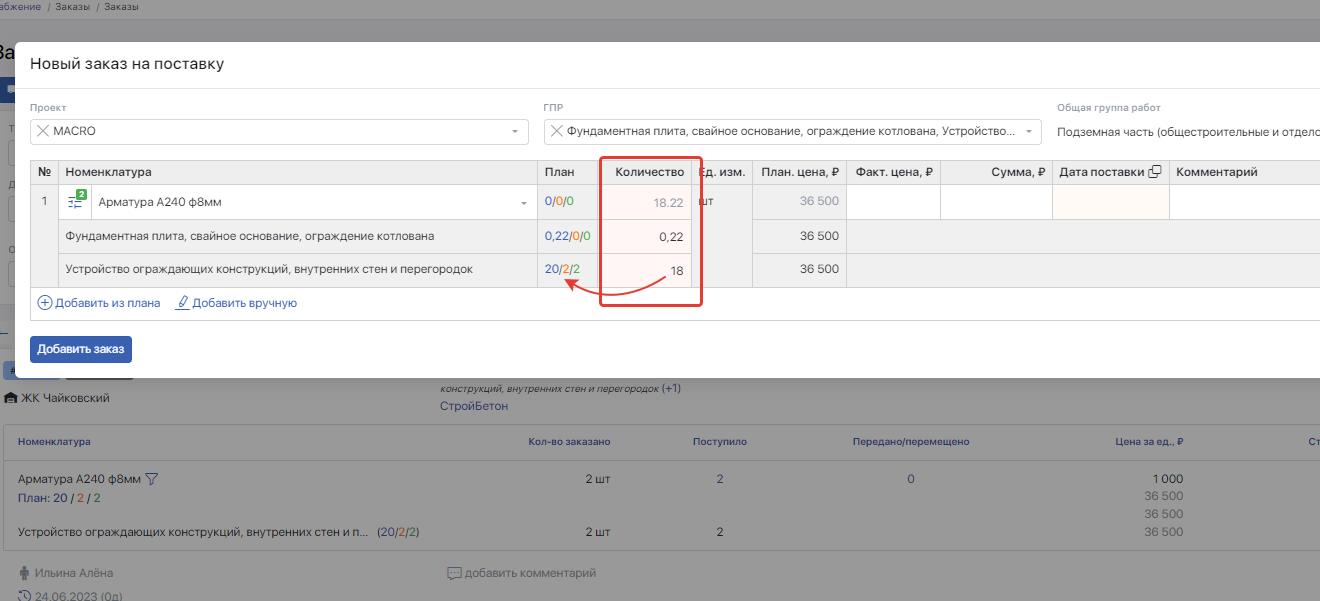
Task: Click copy icon beside Дата поставки header
Action: click(1155, 172)
